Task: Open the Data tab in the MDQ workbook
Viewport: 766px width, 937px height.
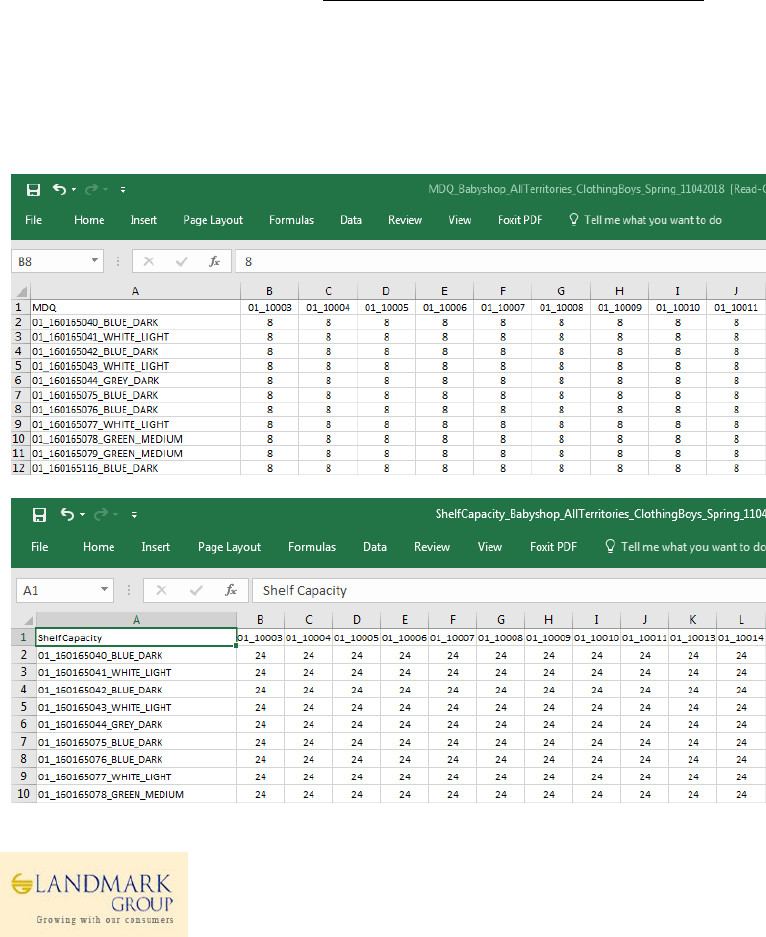Action: point(351,220)
